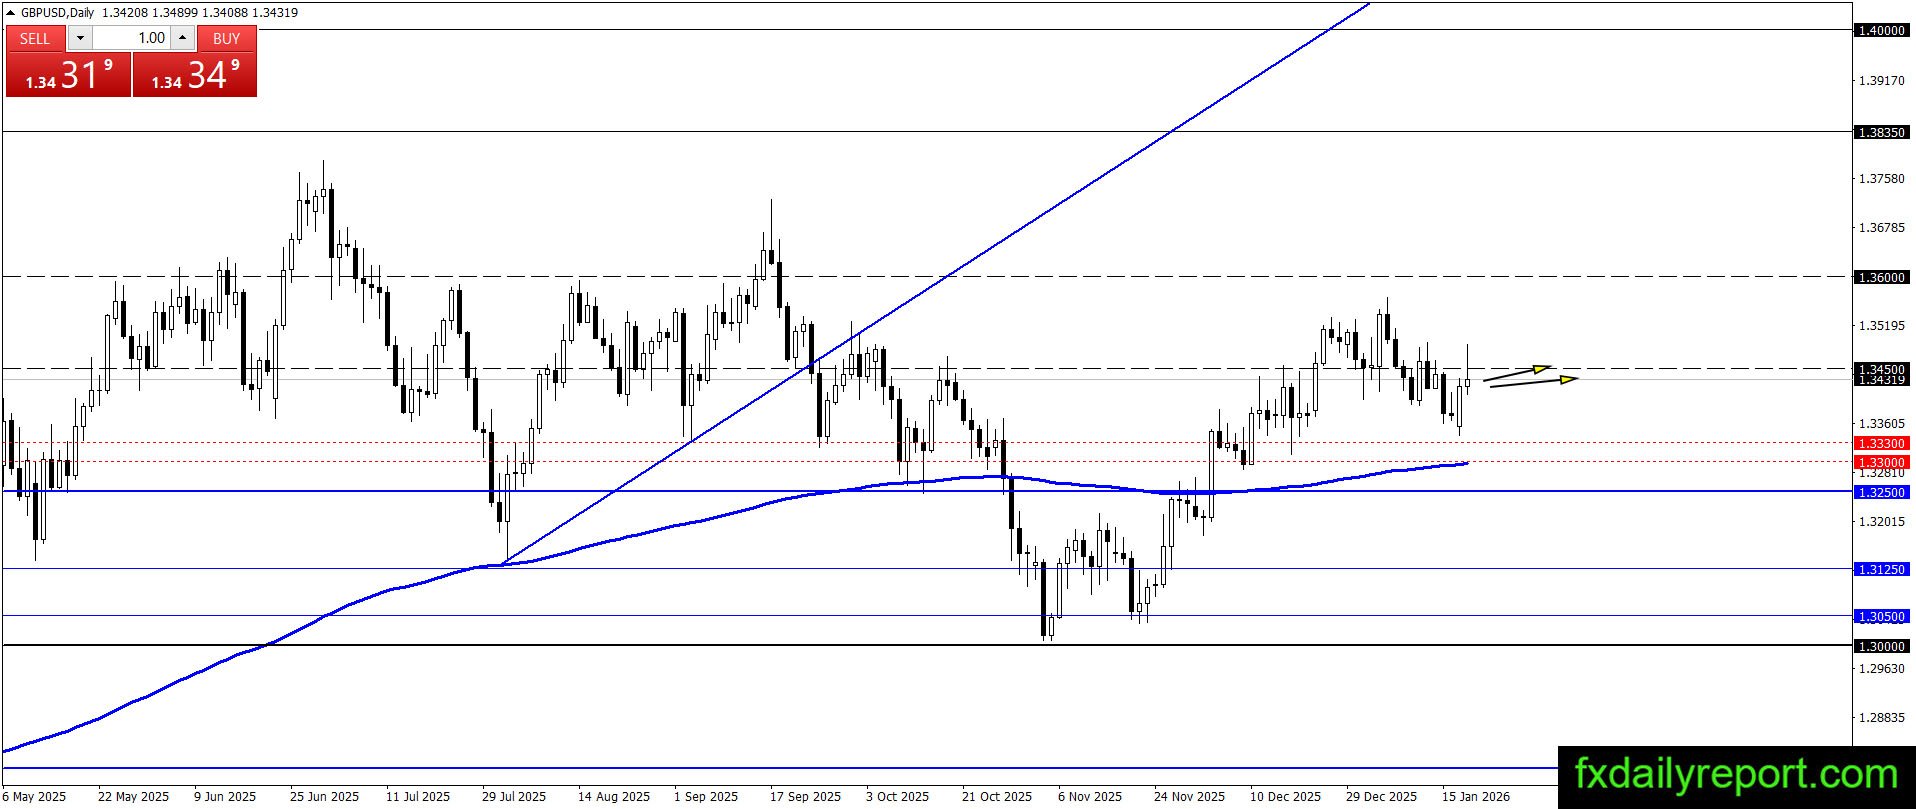Click the red 1.33000 level label
The width and height of the screenshot is (1916, 809).
point(1882,462)
